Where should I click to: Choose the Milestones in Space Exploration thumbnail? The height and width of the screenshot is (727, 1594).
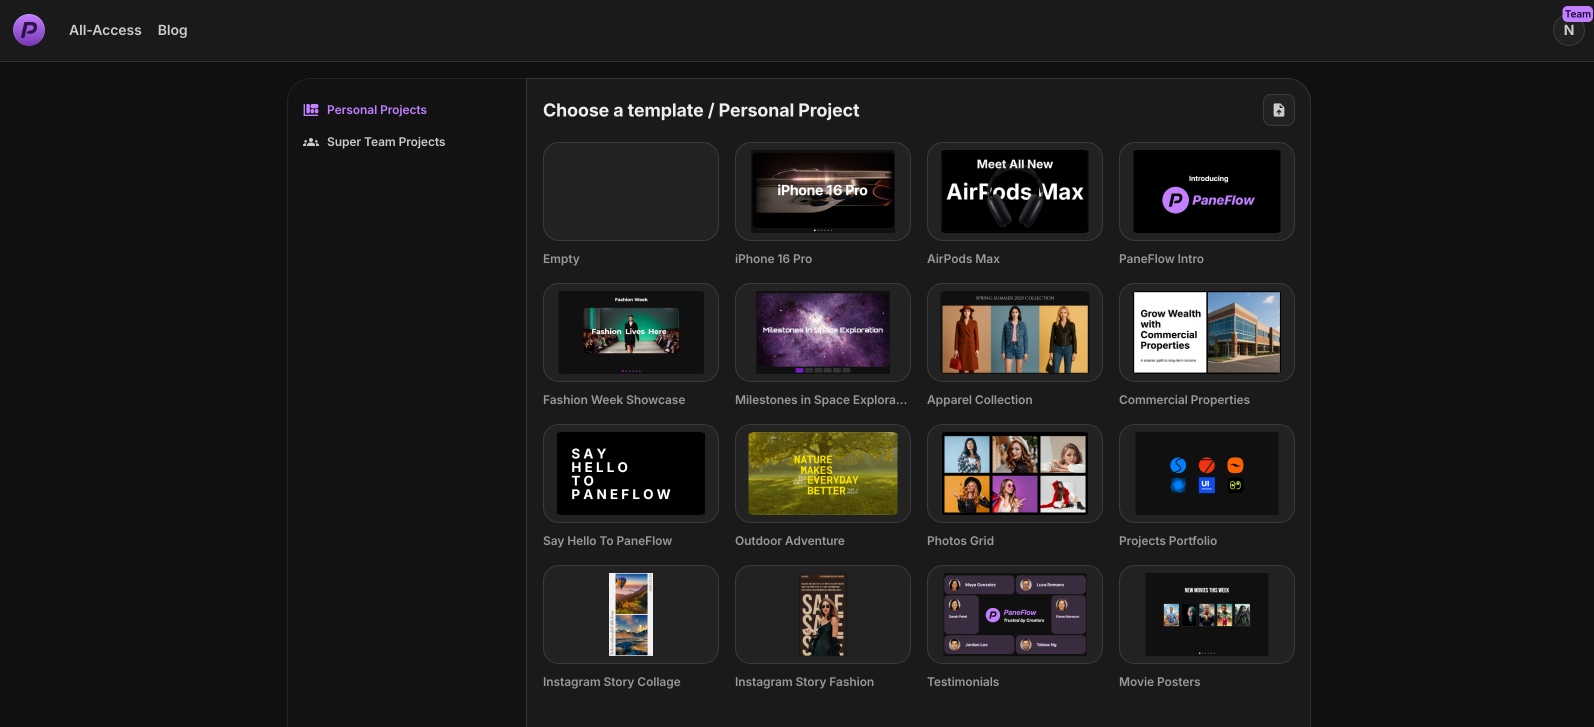[823, 332]
